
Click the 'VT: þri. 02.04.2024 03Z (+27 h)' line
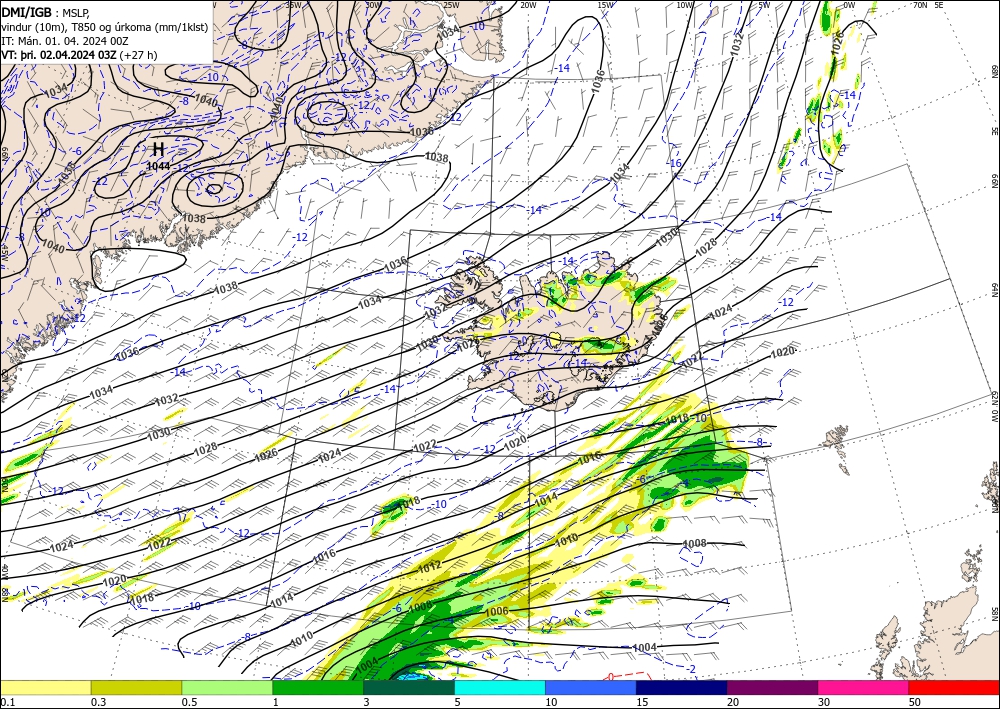(x=79, y=55)
